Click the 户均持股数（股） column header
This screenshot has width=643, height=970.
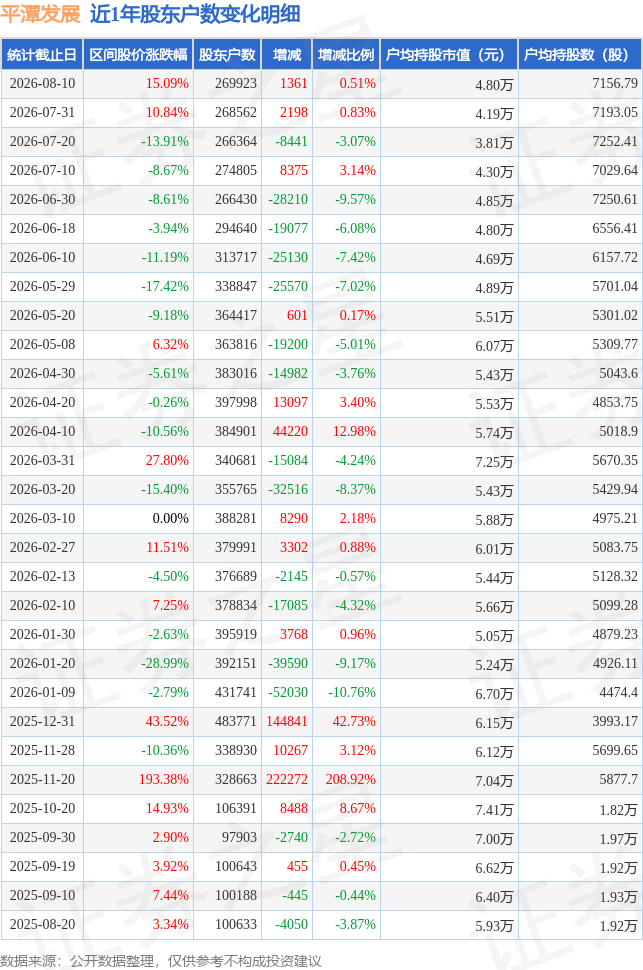coord(580,54)
